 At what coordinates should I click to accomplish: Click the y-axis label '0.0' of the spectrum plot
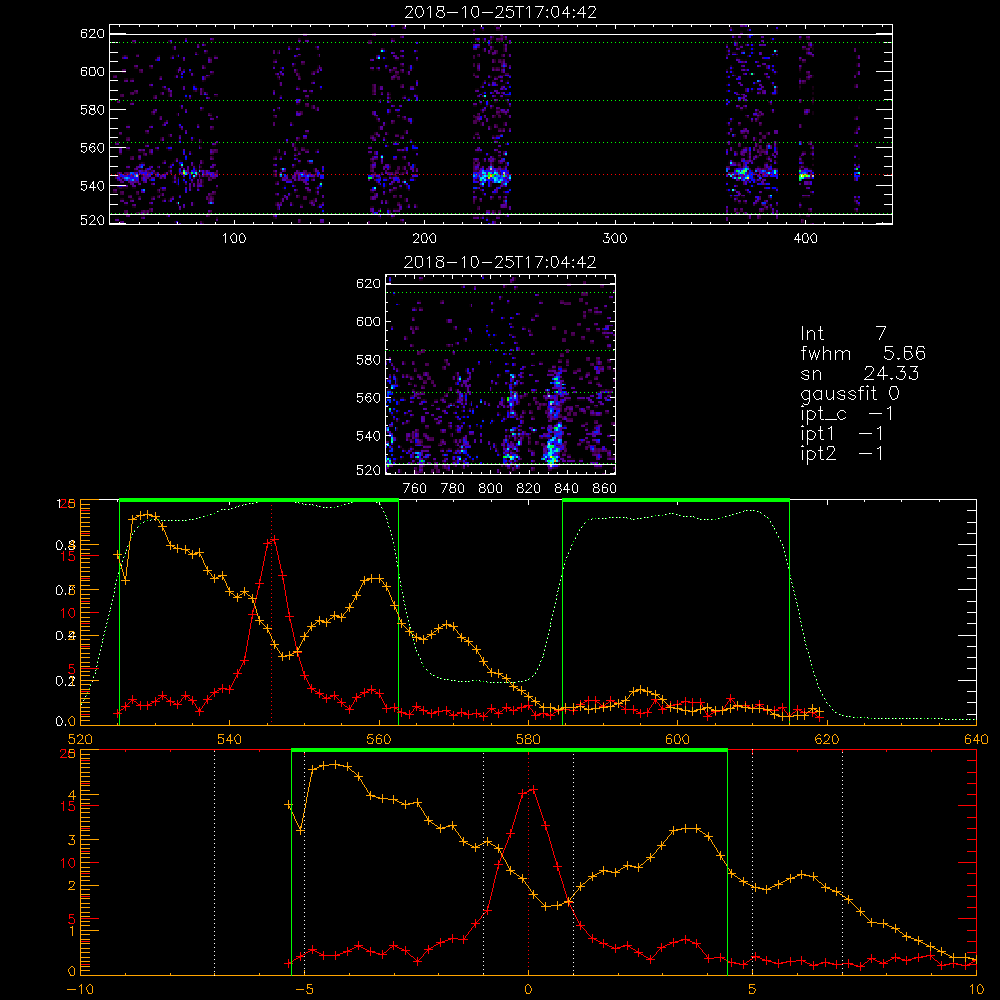[66, 721]
